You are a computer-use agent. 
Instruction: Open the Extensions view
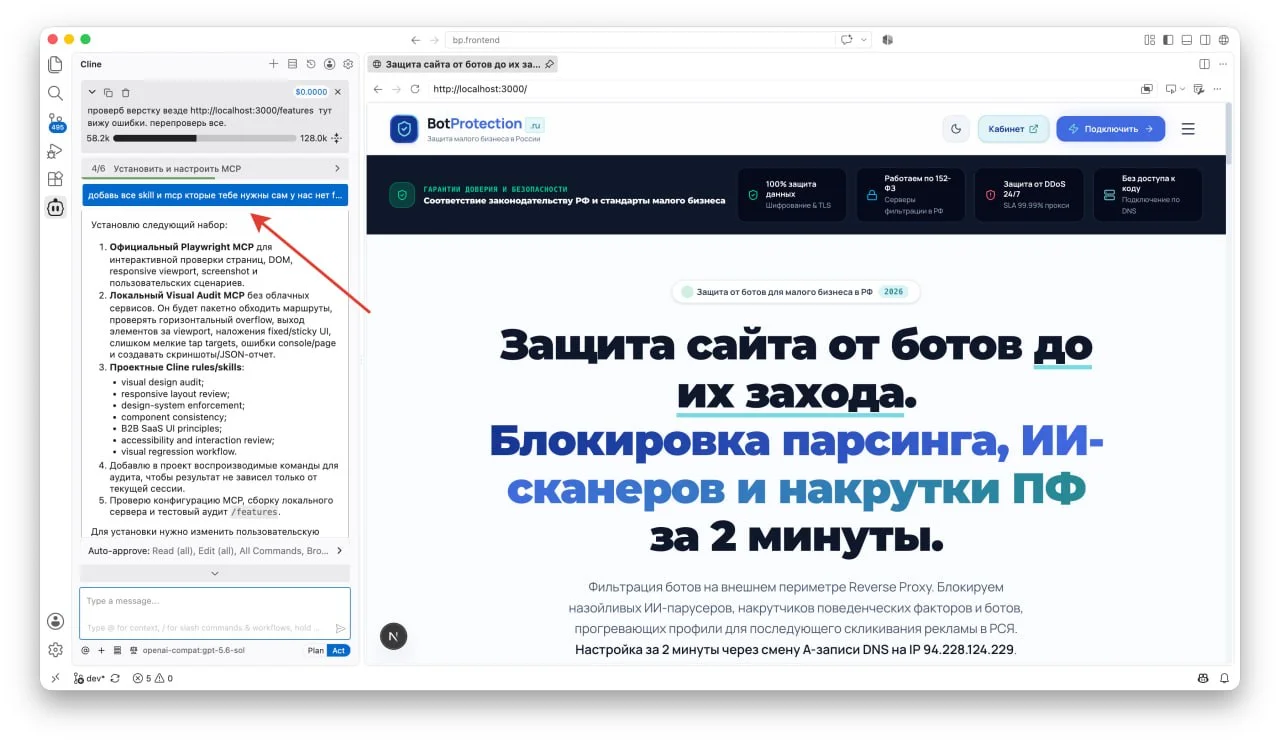56,180
